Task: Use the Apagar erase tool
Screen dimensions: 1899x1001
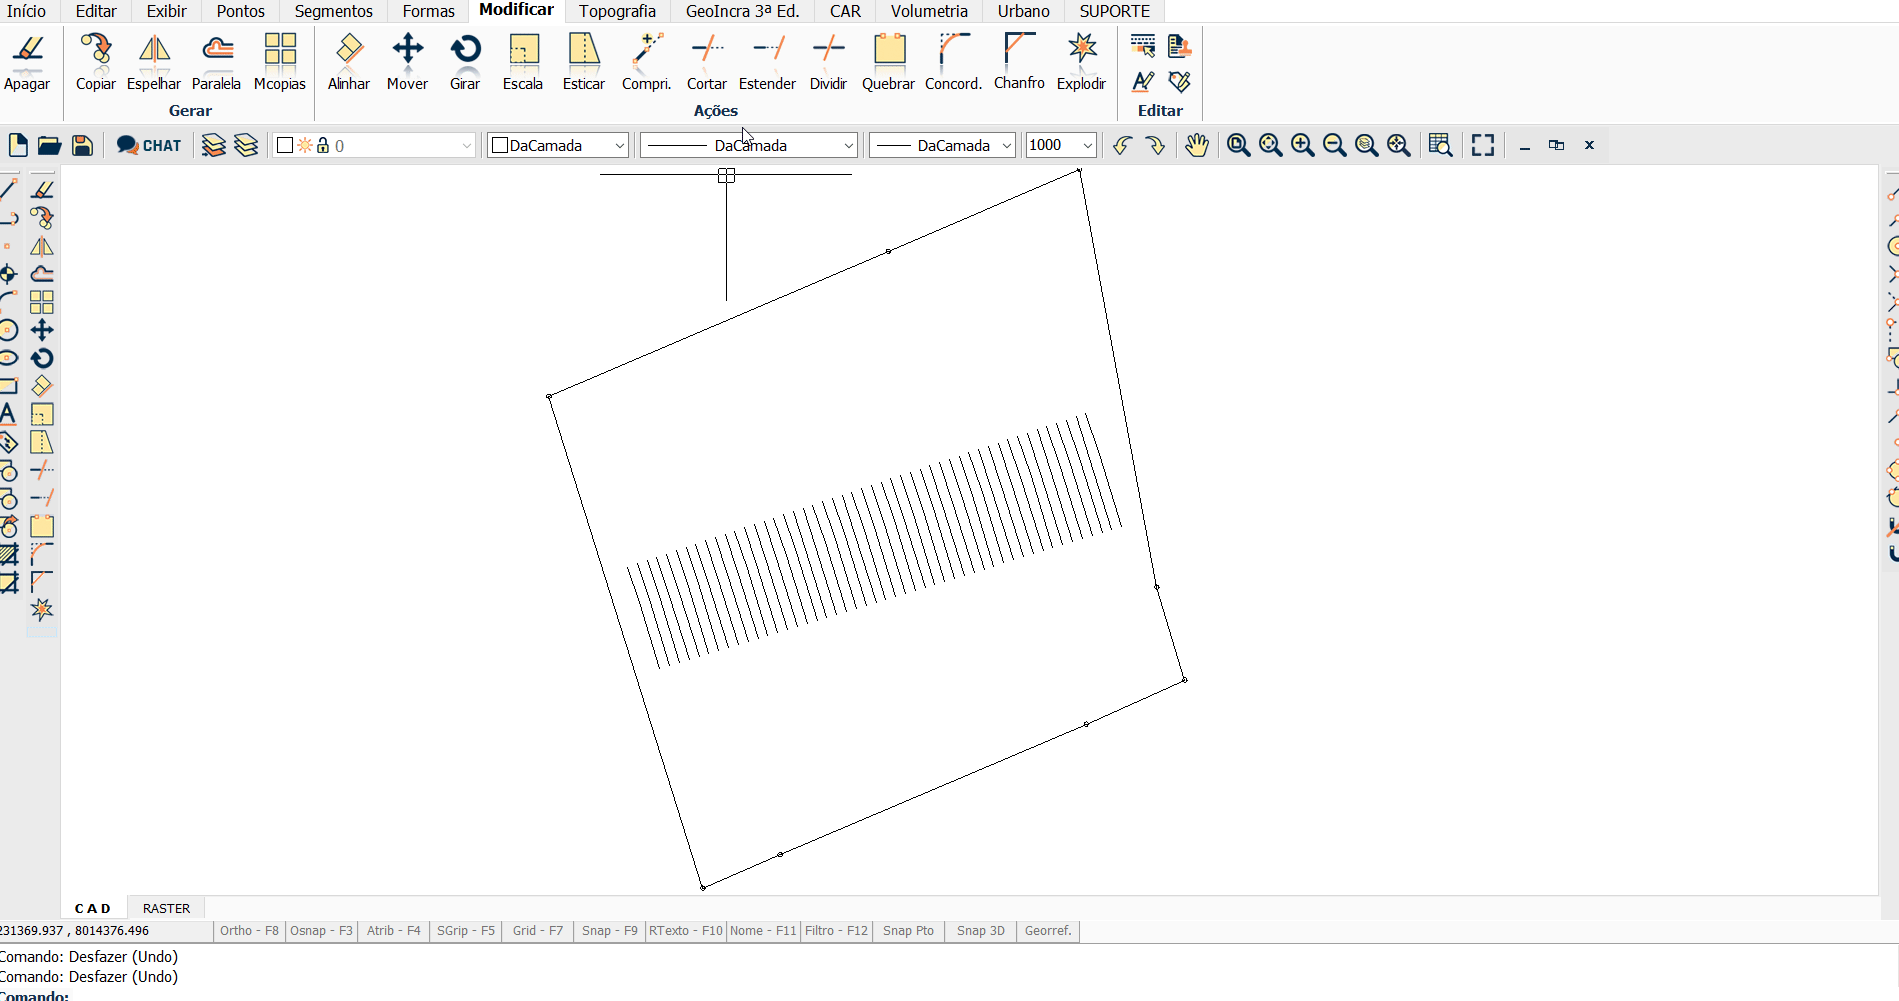Action: pyautogui.click(x=27, y=62)
